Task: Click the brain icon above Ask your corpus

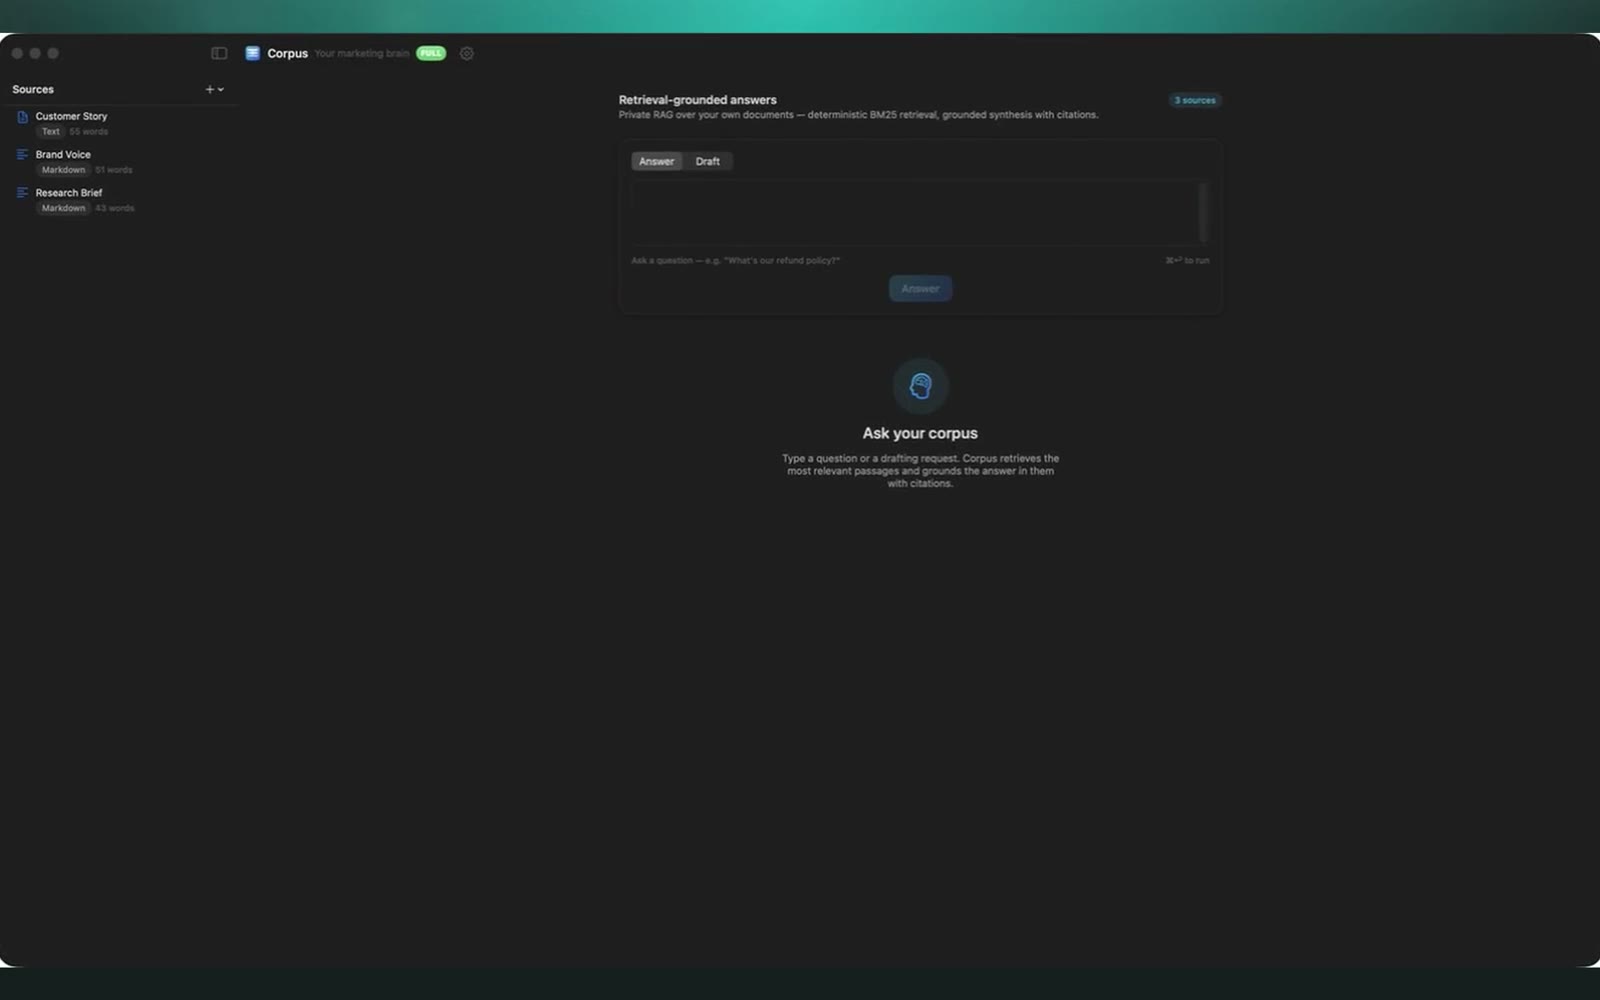Action: (920, 386)
